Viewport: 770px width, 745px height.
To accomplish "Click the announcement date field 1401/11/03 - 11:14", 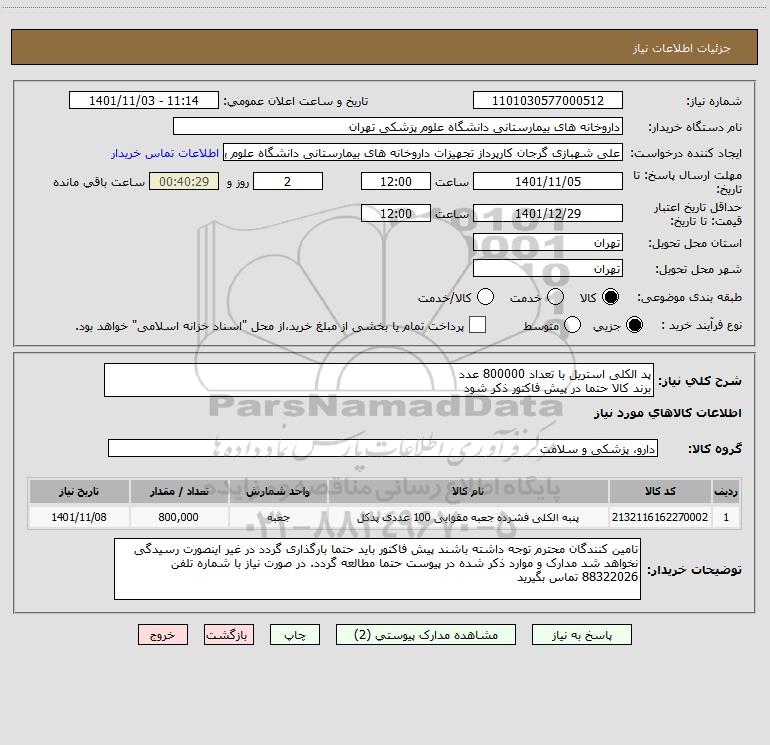I will click(144, 101).
